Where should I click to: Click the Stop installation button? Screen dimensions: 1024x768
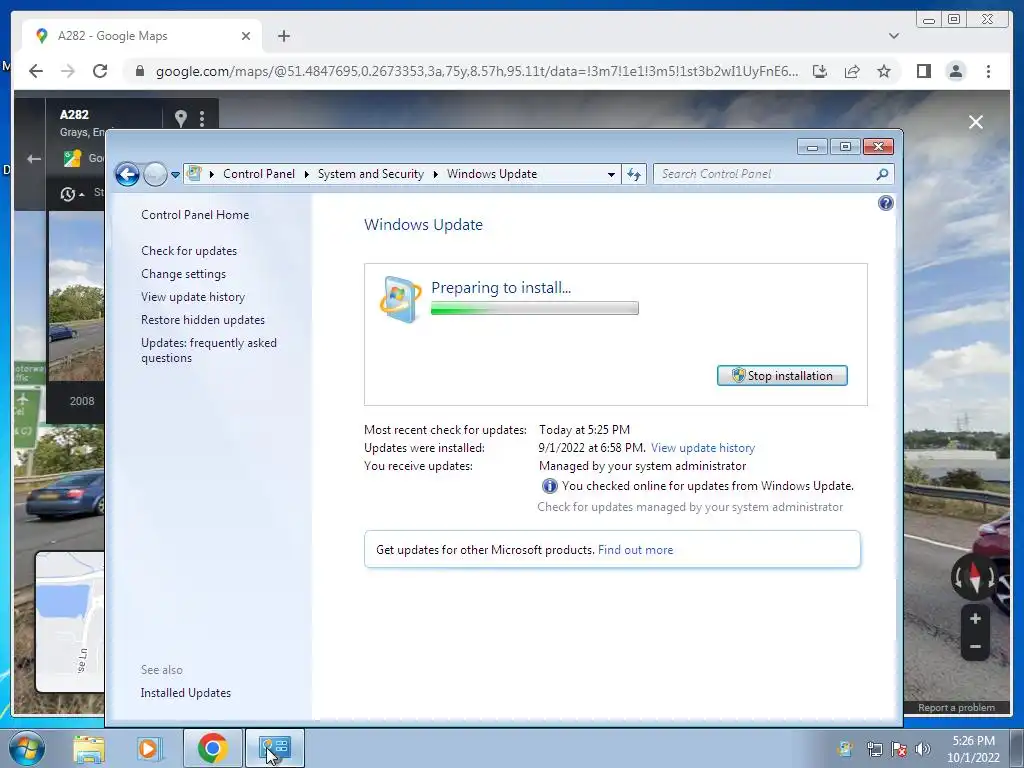pyautogui.click(x=782, y=376)
